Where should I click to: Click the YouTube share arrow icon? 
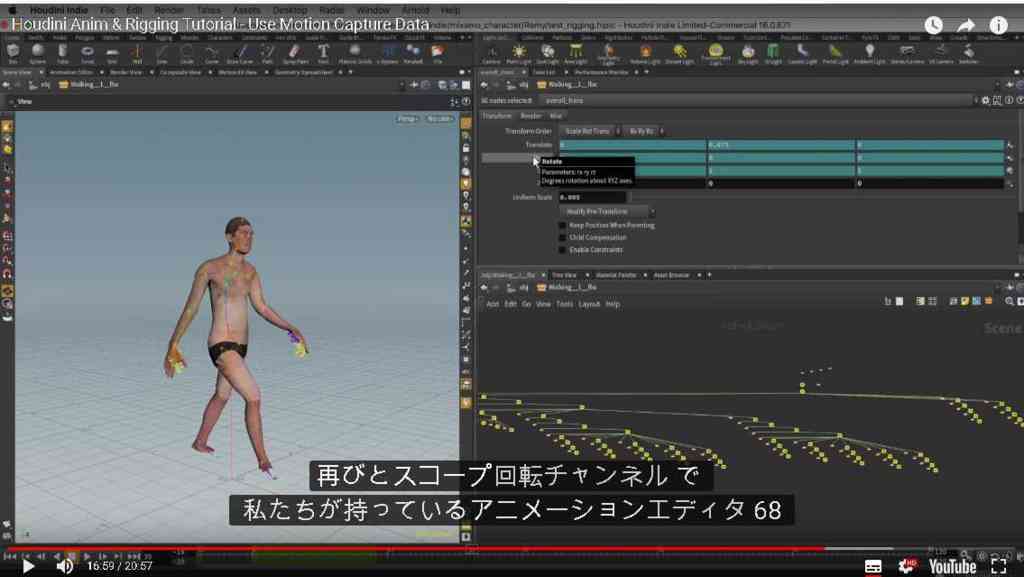pyautogui.click(x=966, y=25)
